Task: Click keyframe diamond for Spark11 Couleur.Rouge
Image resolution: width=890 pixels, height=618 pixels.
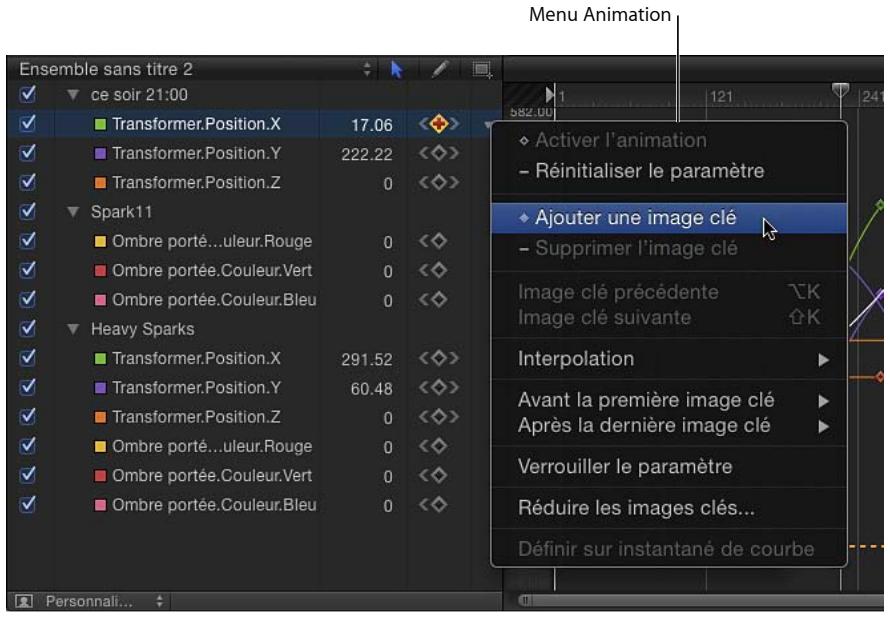Action: coord(439,241)
